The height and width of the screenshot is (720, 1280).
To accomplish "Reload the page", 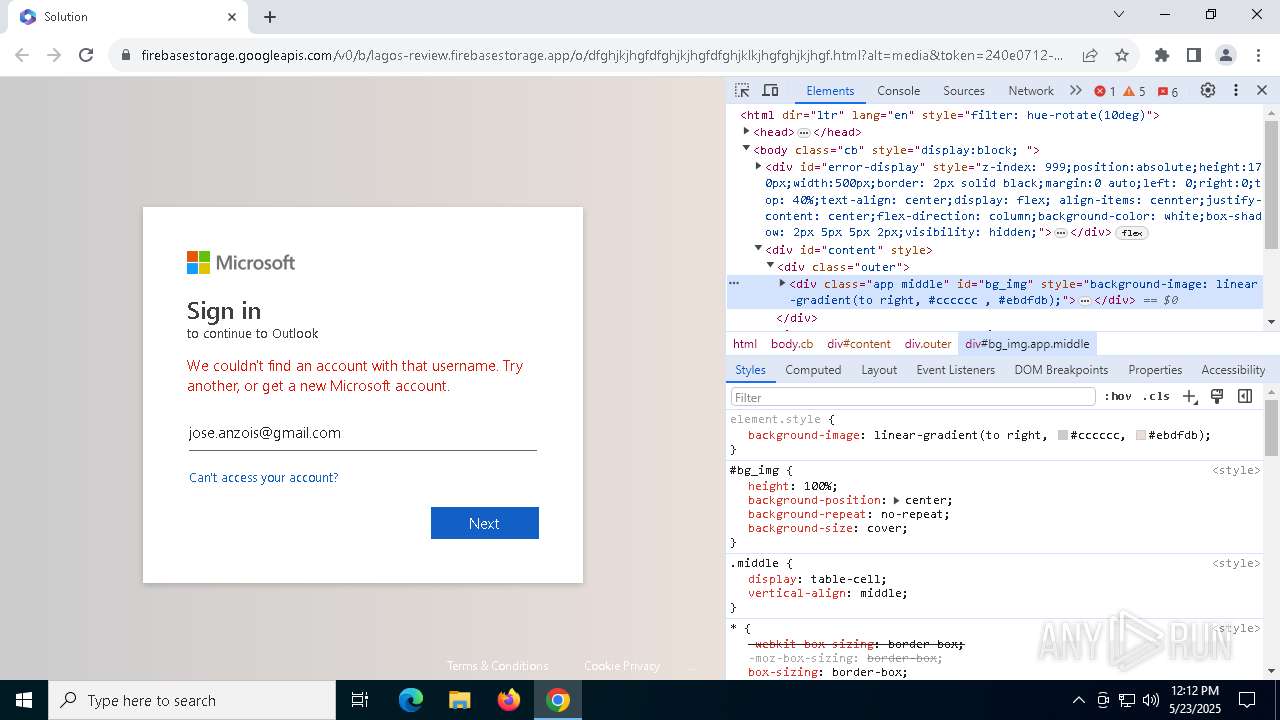I will tap(86, 55).
